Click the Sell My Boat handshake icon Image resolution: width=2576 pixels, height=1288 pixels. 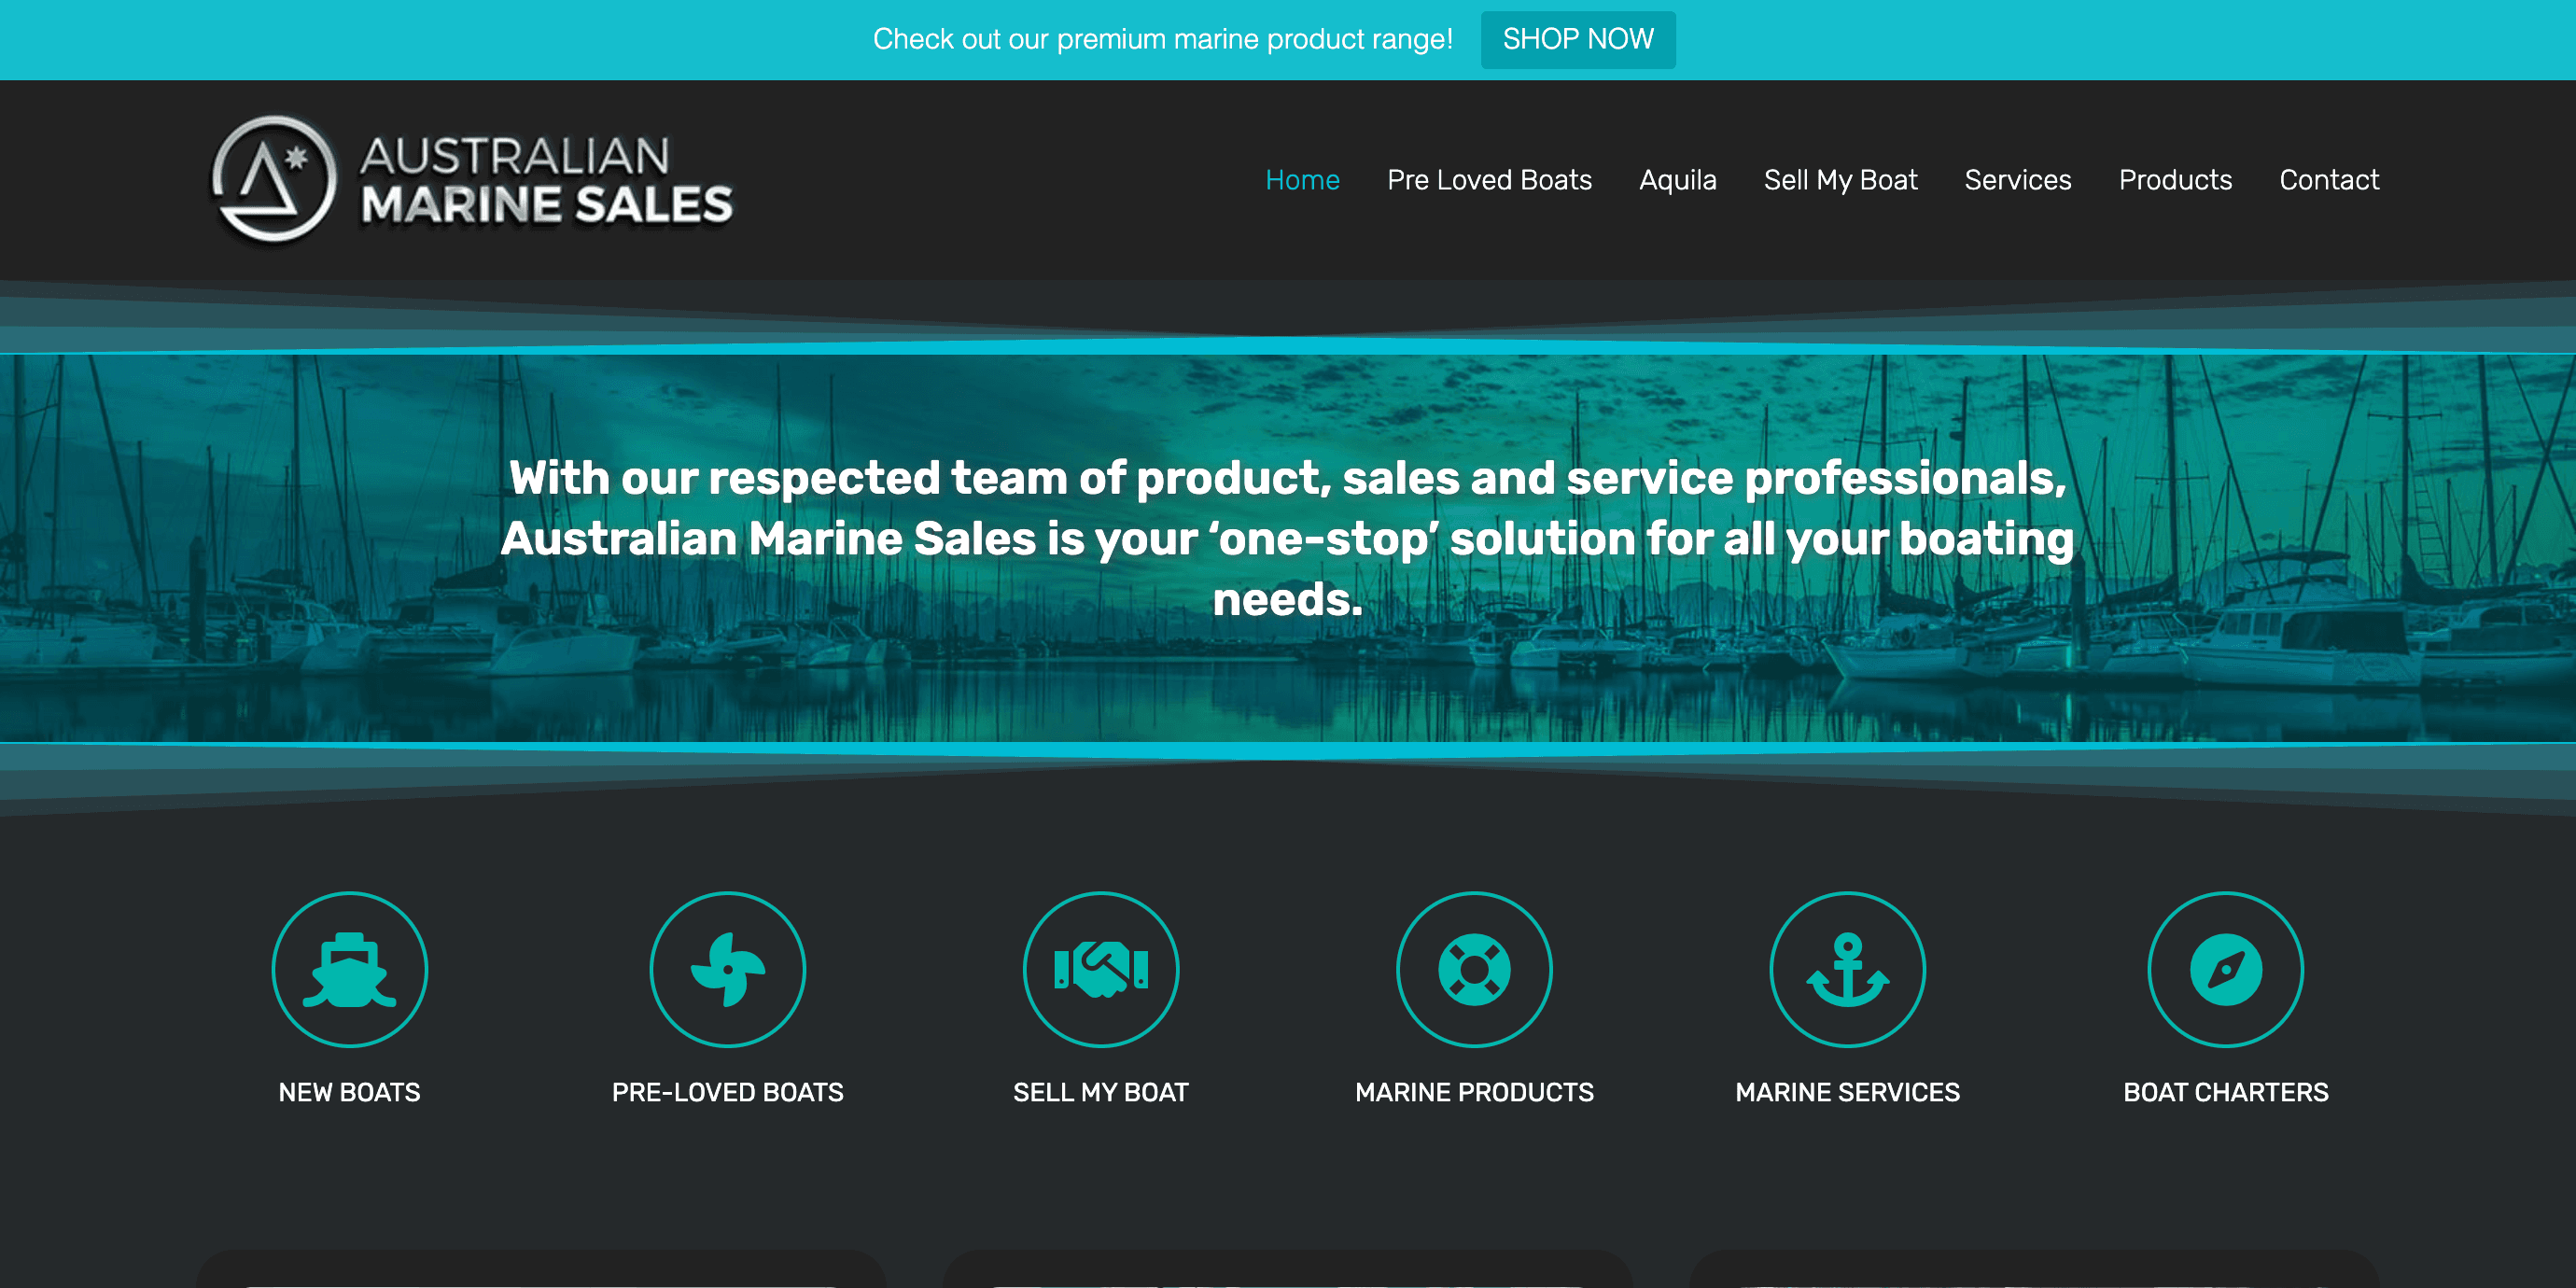(1100, 969)
